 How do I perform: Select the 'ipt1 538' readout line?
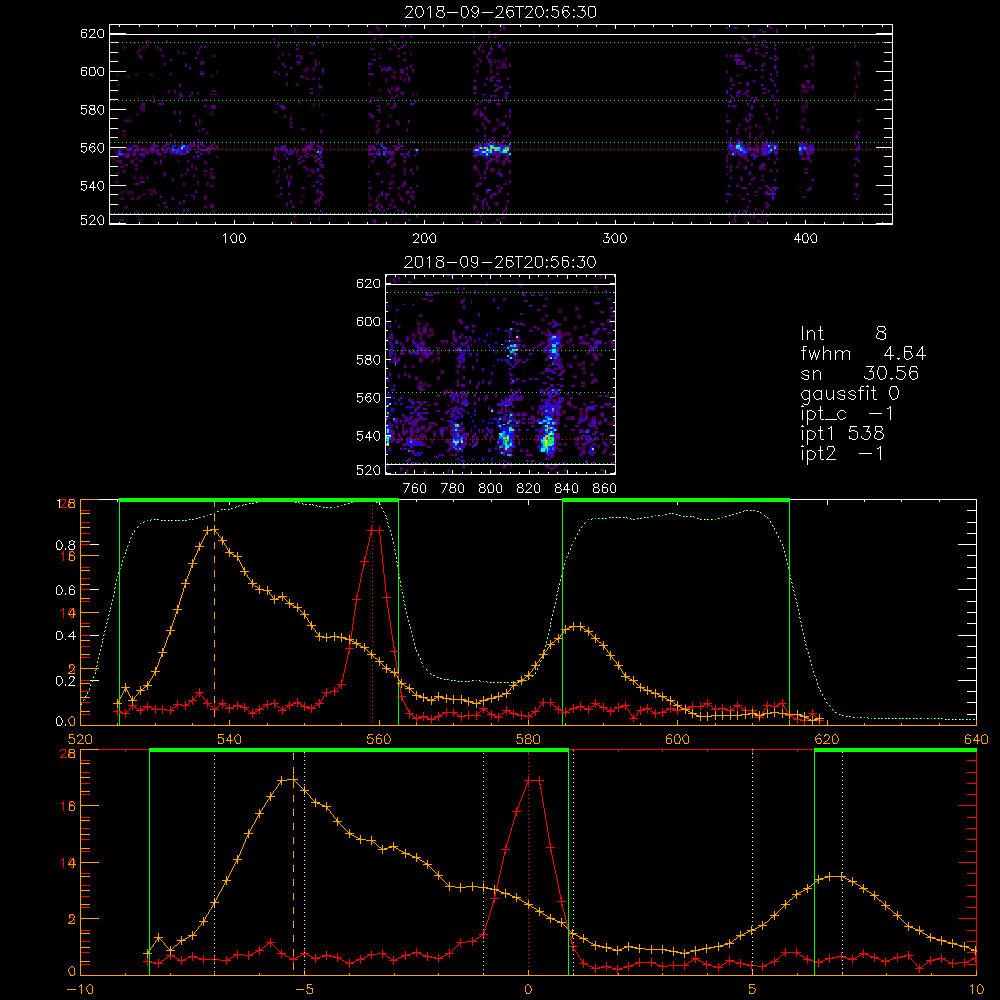tap(842, 434)
